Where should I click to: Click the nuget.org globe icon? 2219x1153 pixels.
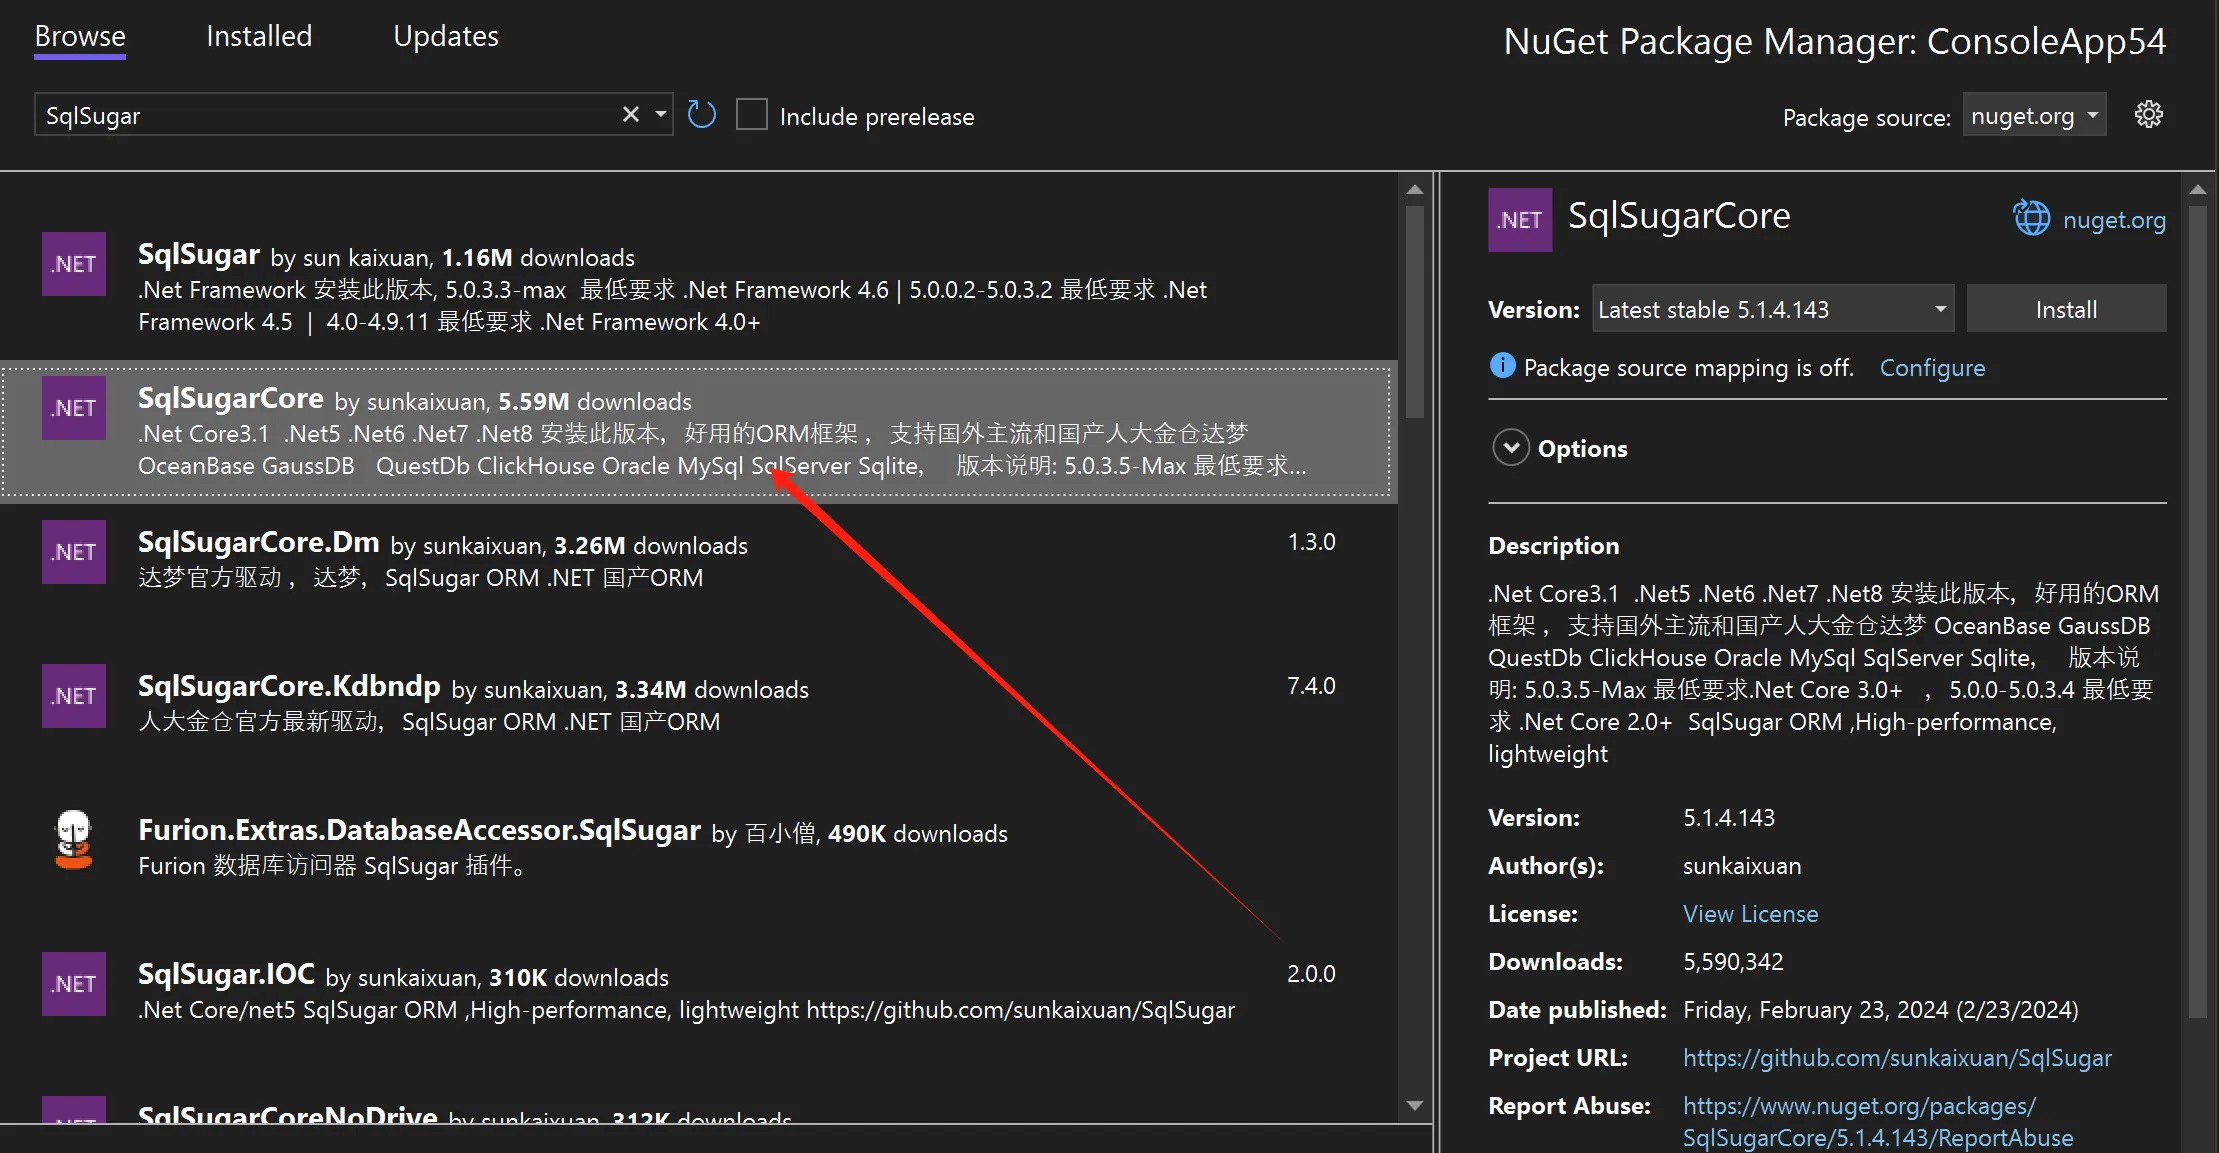pos(2031,218)
